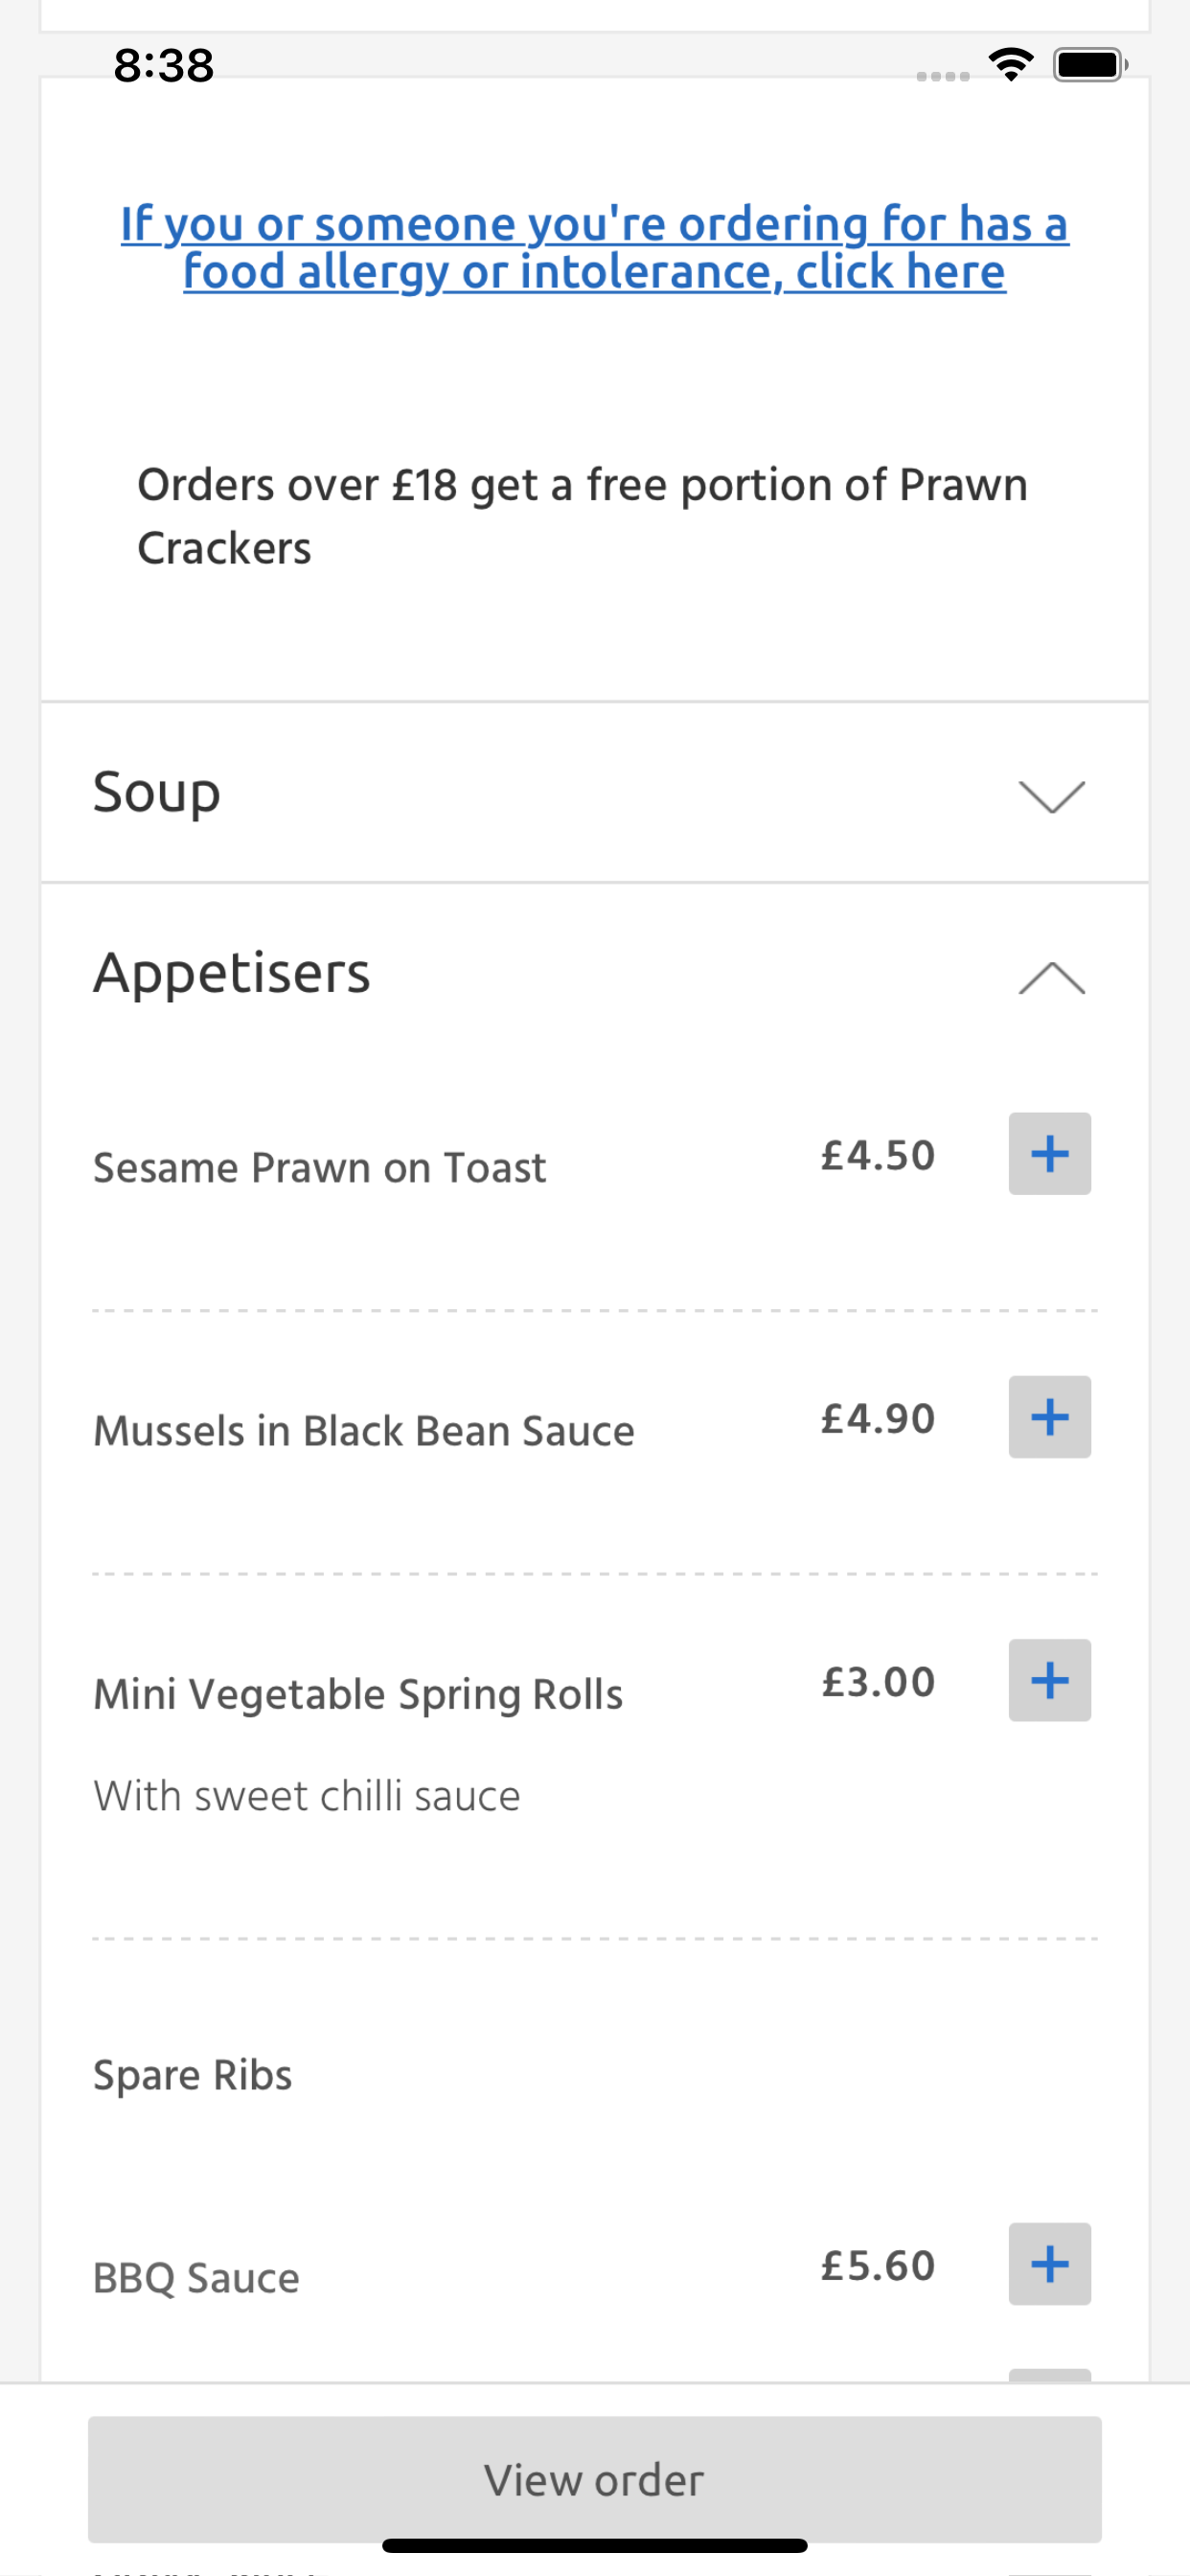Select Mini Vegetable Spring Rolls item name

(x=358, y=1694)
